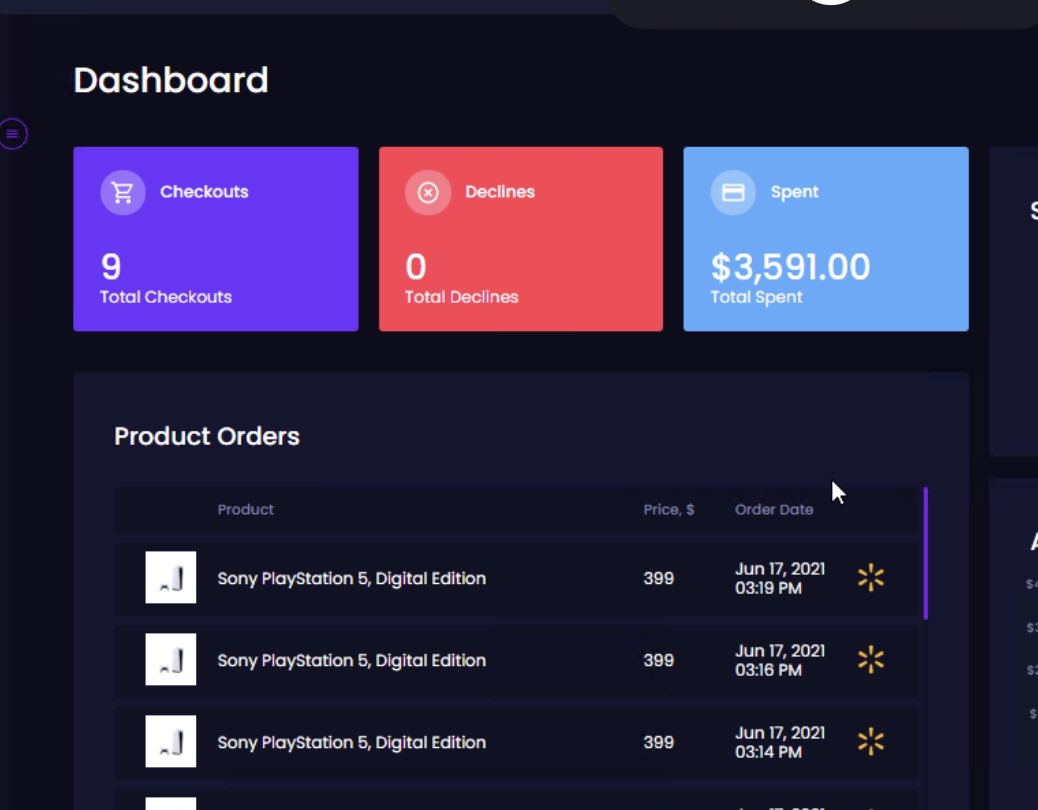Click the Jun 17, 2021 03:14 PM date
The height and width of the screenshot is (810, 1038).
780,742
